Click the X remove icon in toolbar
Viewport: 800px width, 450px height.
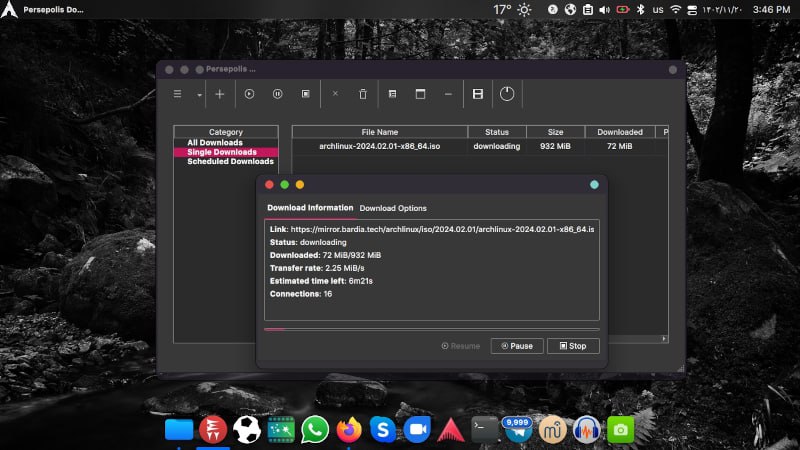[335, 94]
